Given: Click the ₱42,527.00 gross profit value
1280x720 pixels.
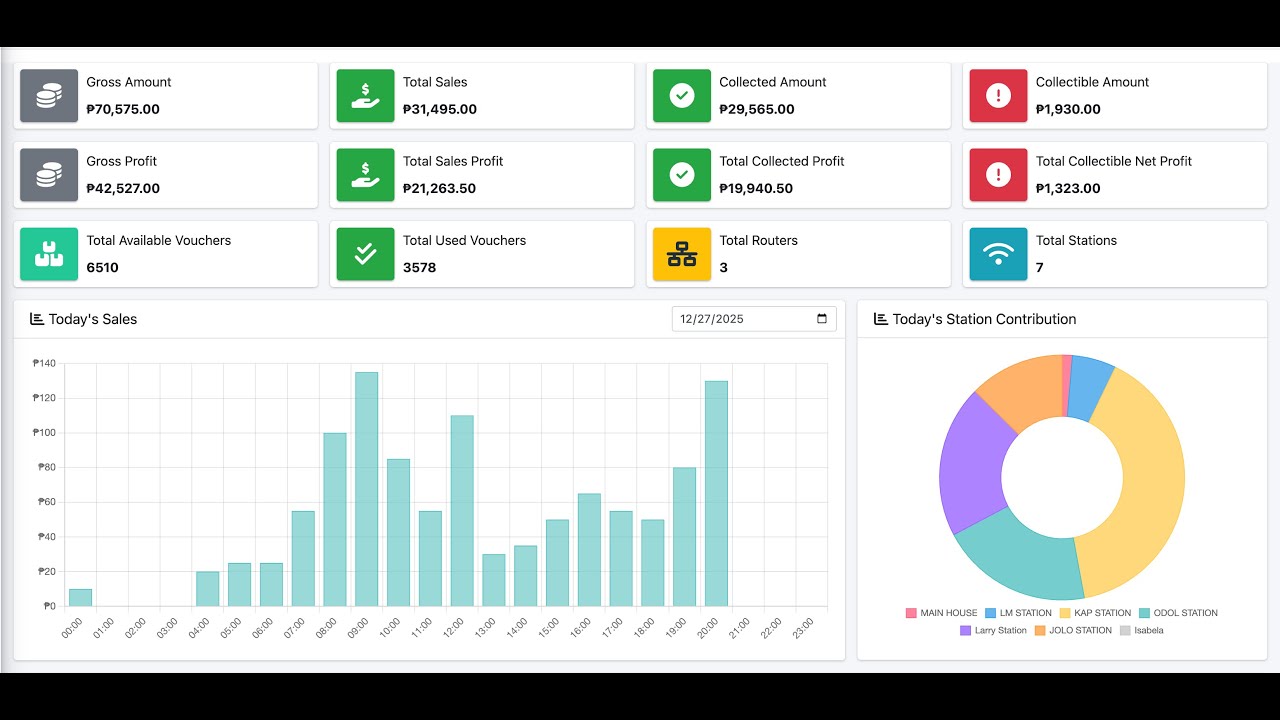Looking at the screenshot, I should click(123, 188).
